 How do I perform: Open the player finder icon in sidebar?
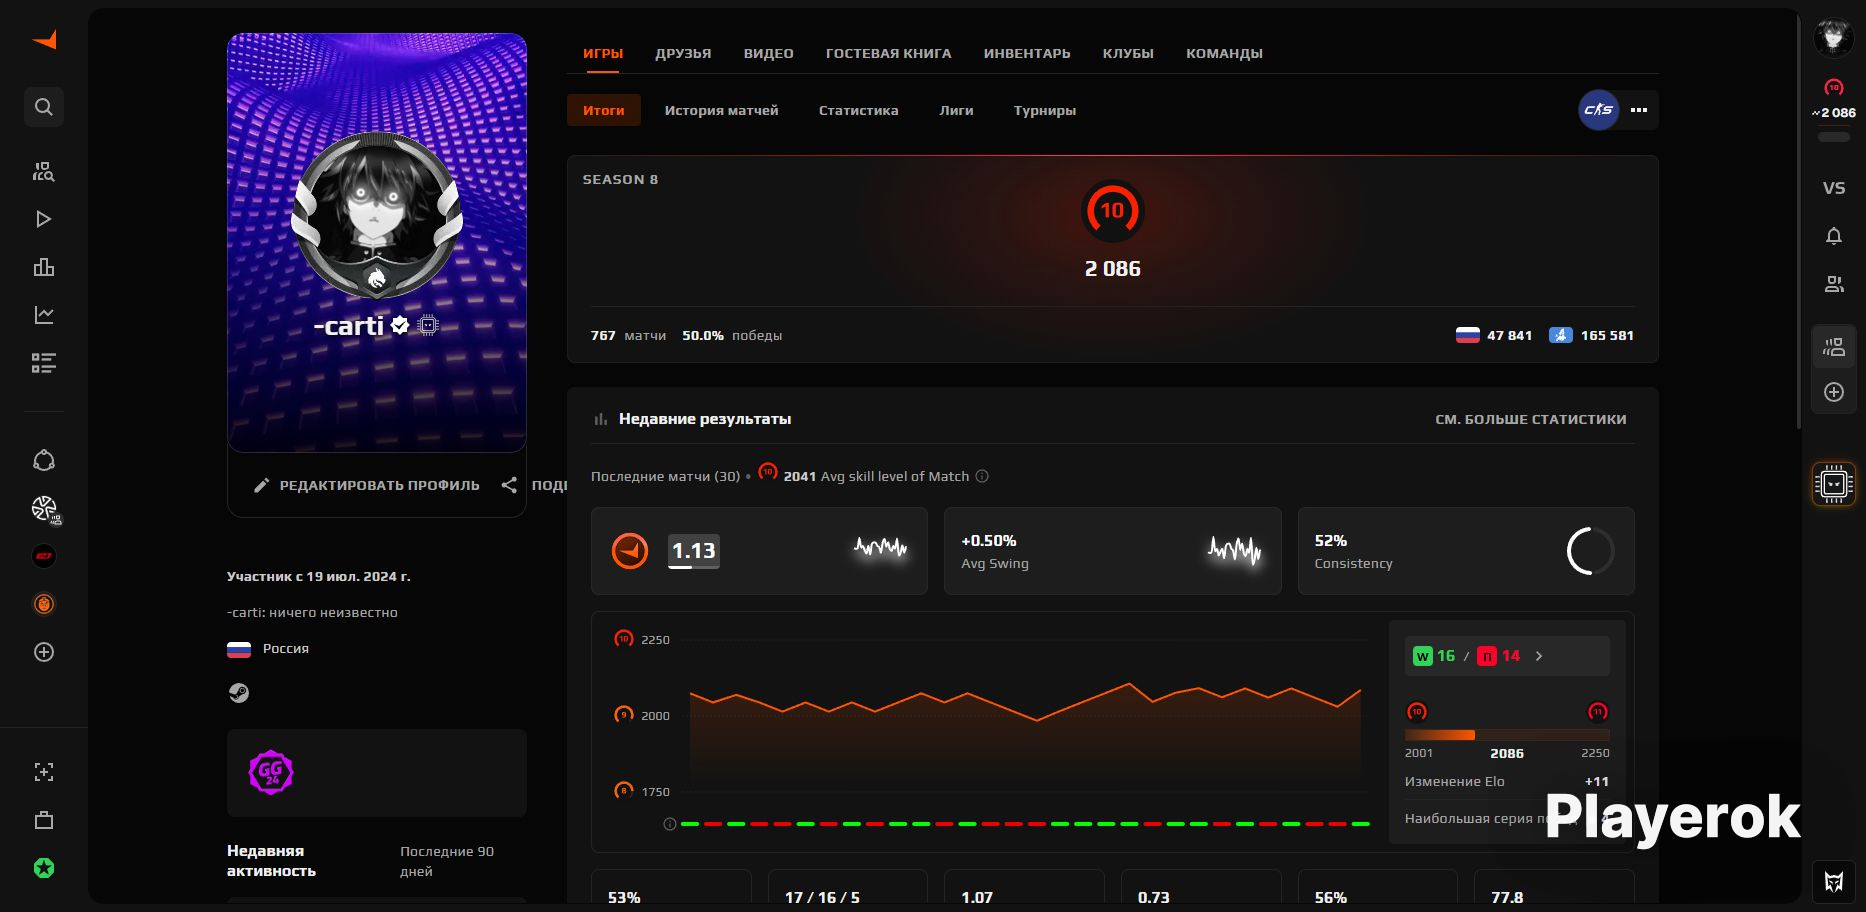click(x=44, y=171)
